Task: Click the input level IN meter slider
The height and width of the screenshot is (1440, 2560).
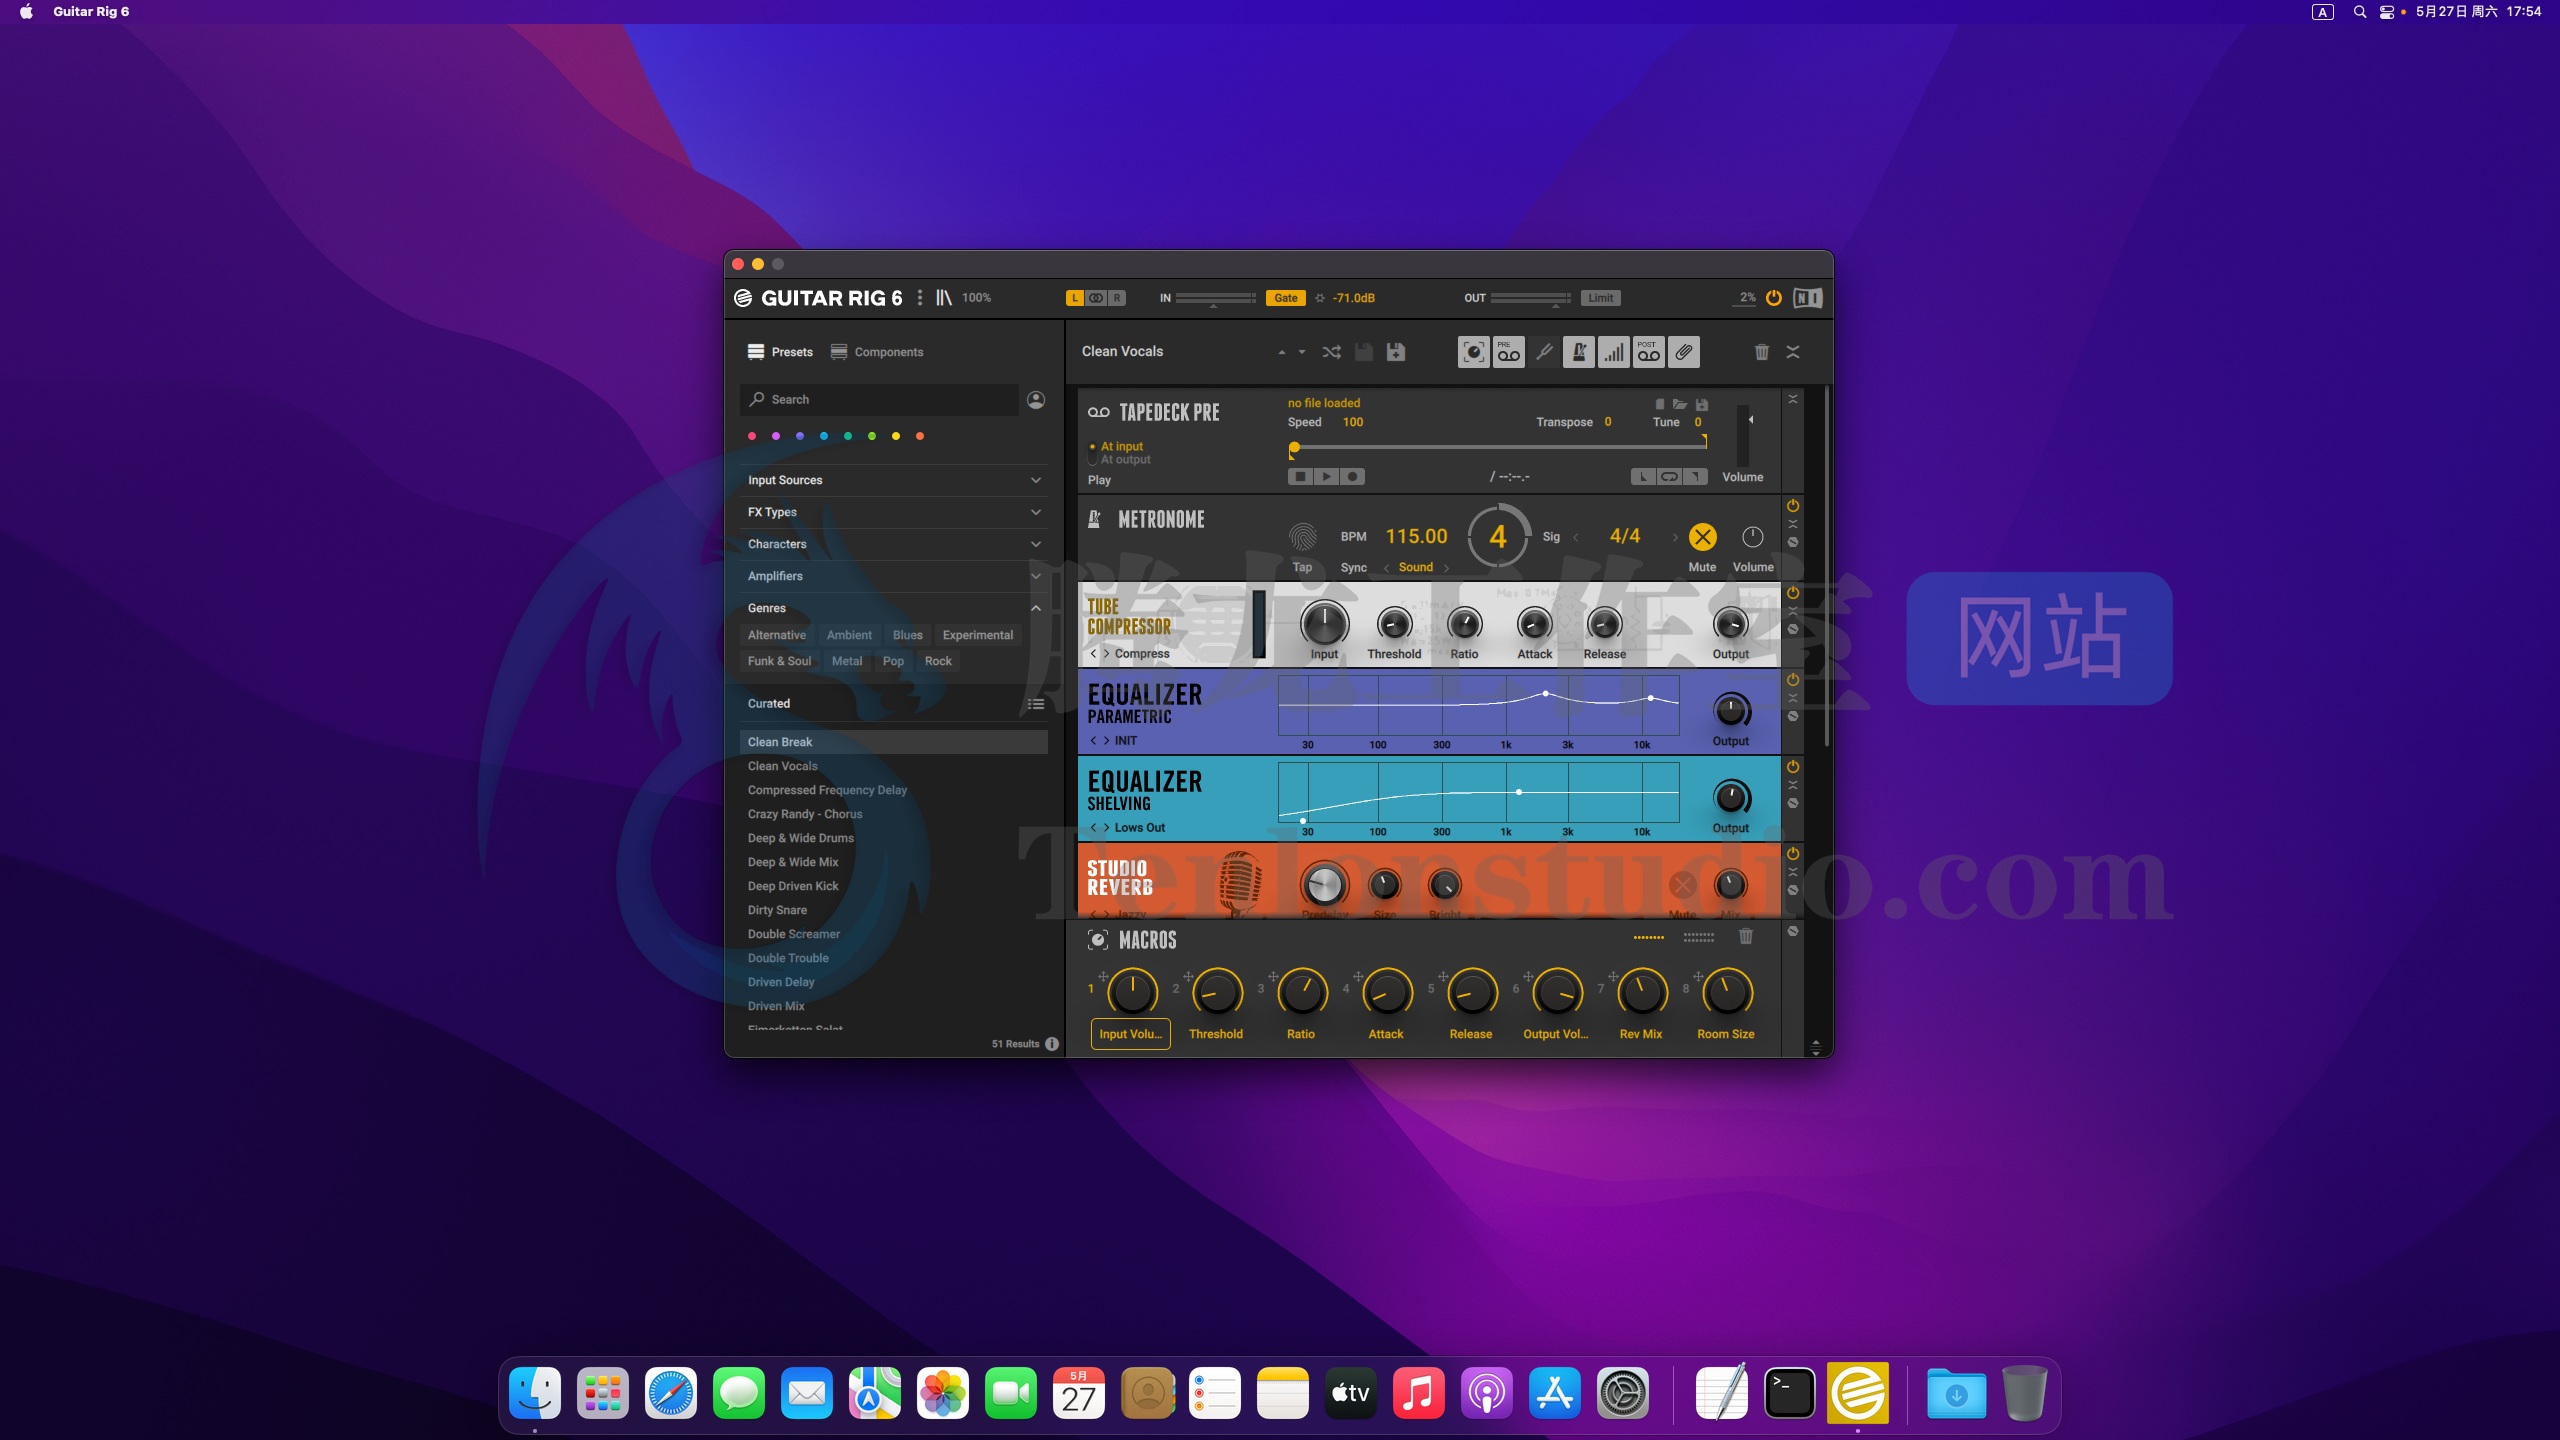Action: coord(1215,298)
